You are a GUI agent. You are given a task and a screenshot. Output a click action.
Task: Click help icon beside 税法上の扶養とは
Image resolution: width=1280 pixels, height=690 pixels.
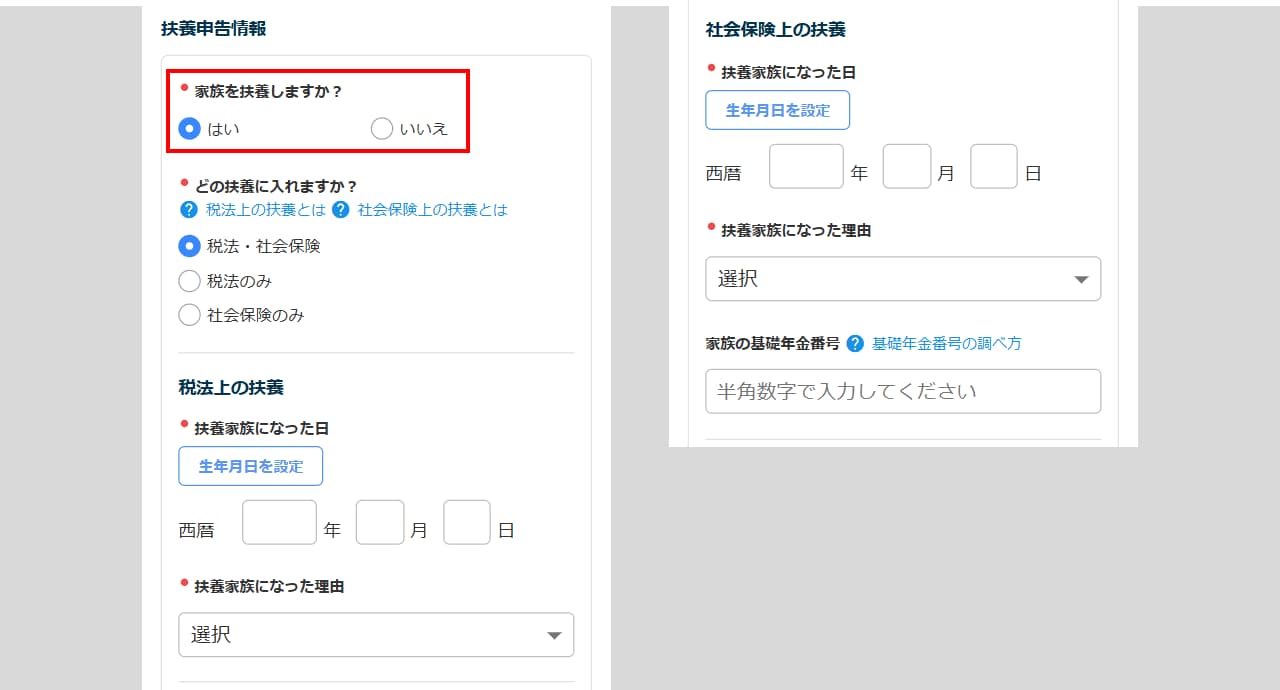click(x=188, y=210)
